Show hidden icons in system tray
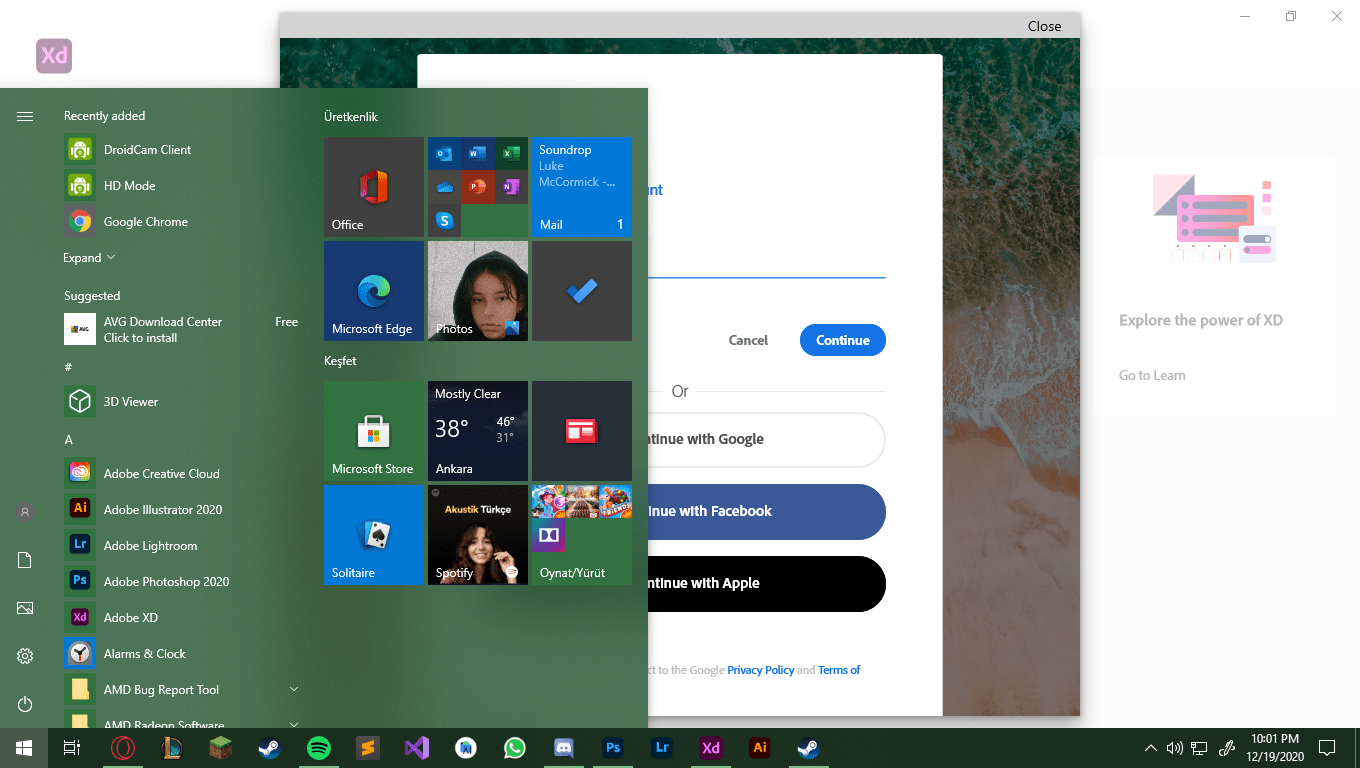The height and width of the screenshot is (768, 1360). coord(1150,748)
